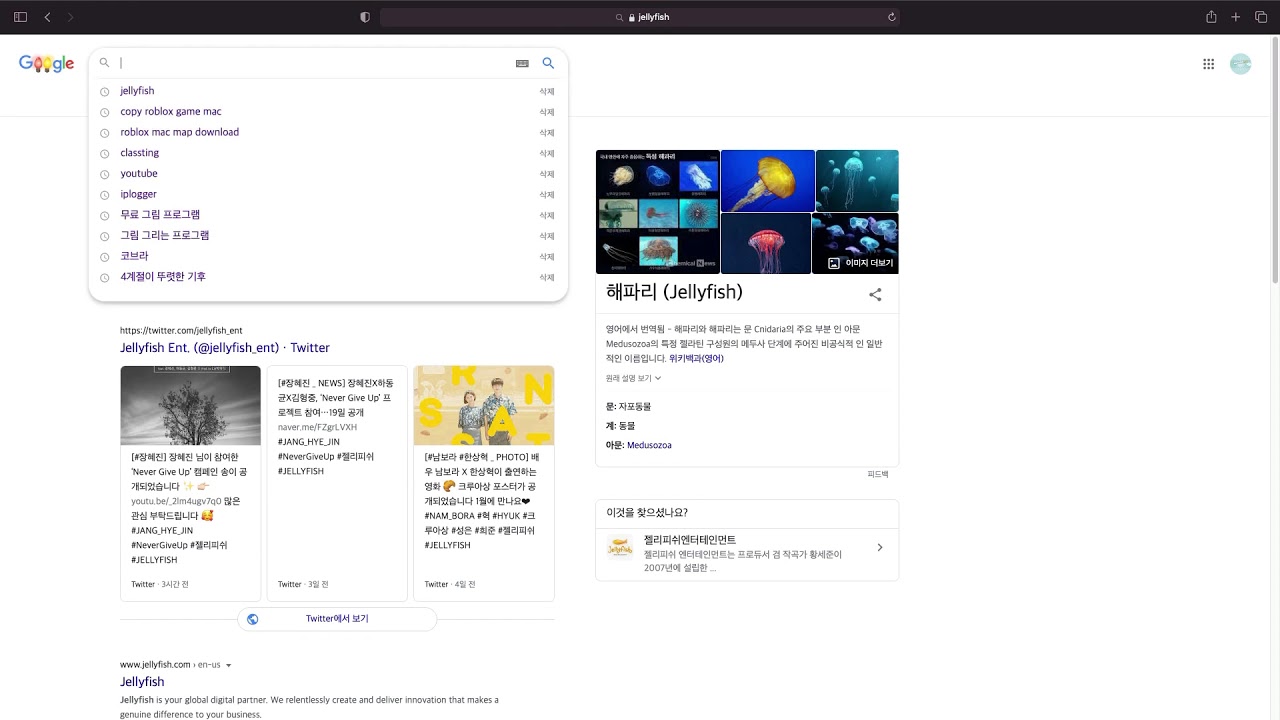Click the 피드백 link under knowledge panel

pyautogui.click(x=877, y=474)
